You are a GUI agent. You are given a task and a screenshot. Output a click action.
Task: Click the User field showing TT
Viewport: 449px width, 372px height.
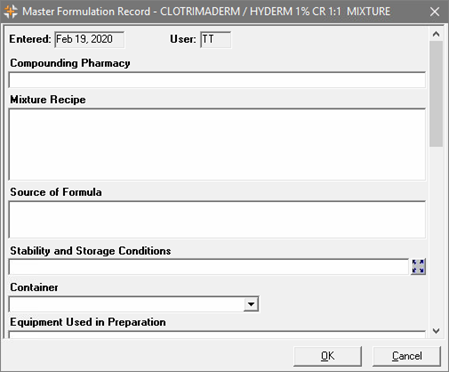(215, 39)
